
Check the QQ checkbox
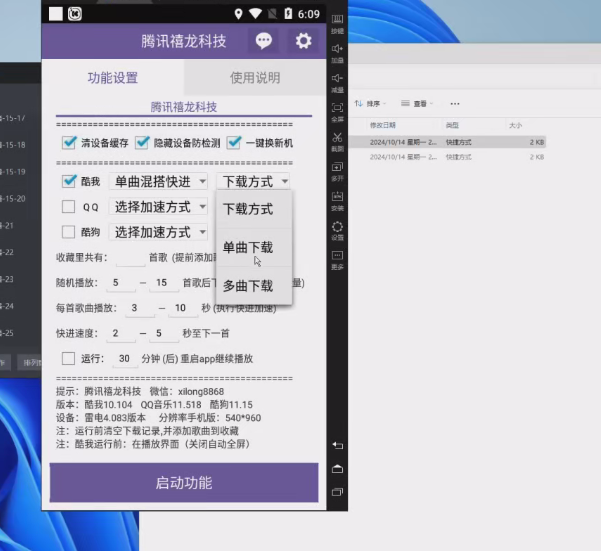(x=68, y=207)
